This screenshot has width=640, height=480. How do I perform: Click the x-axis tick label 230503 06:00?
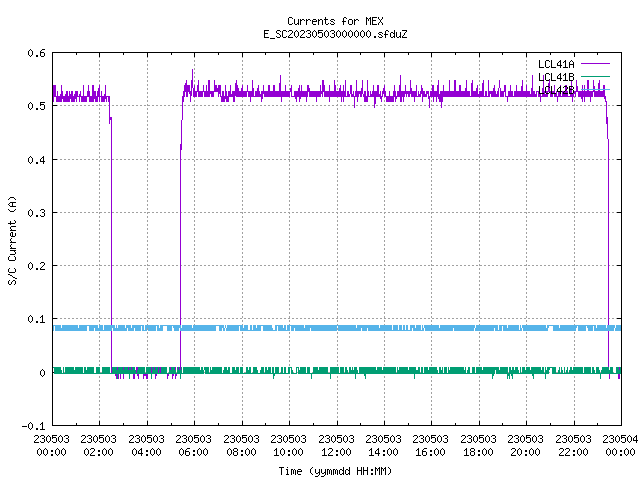click(x=193, y=446)
